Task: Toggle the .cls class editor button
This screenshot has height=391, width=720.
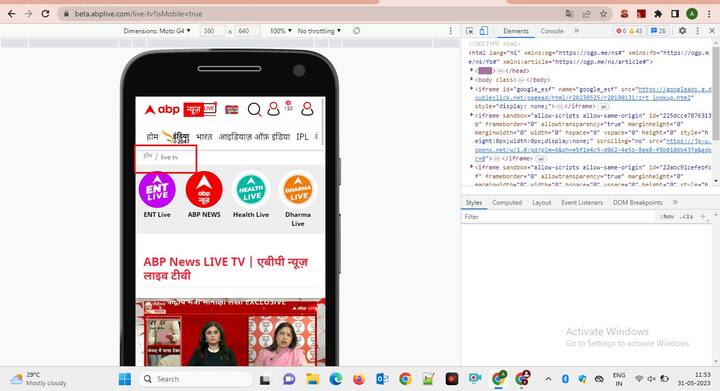Action: (x=687, y=216)
